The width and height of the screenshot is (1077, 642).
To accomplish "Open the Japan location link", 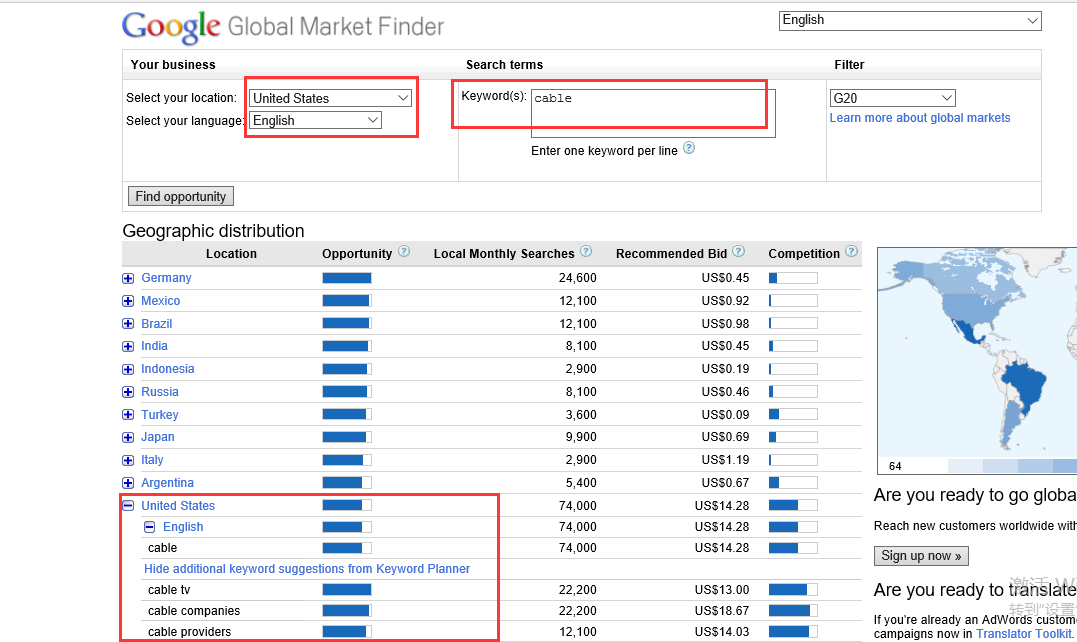I will click(x=158, y=437).
